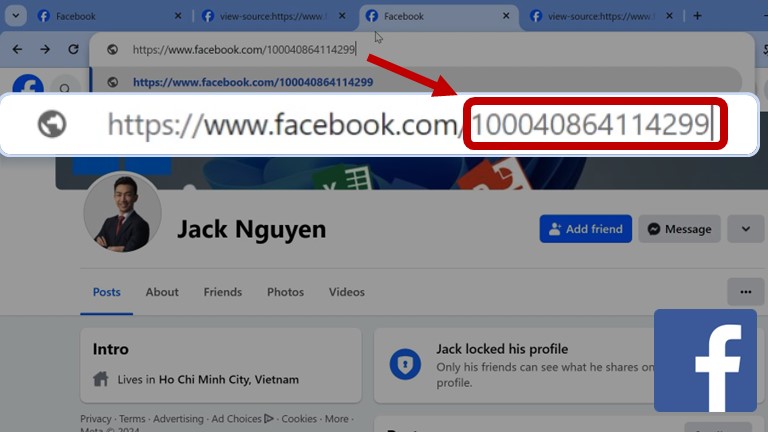This screenshot has width=768, height=432.
Task: Close the active Facebook tab
Action: [x=506, y=16]
